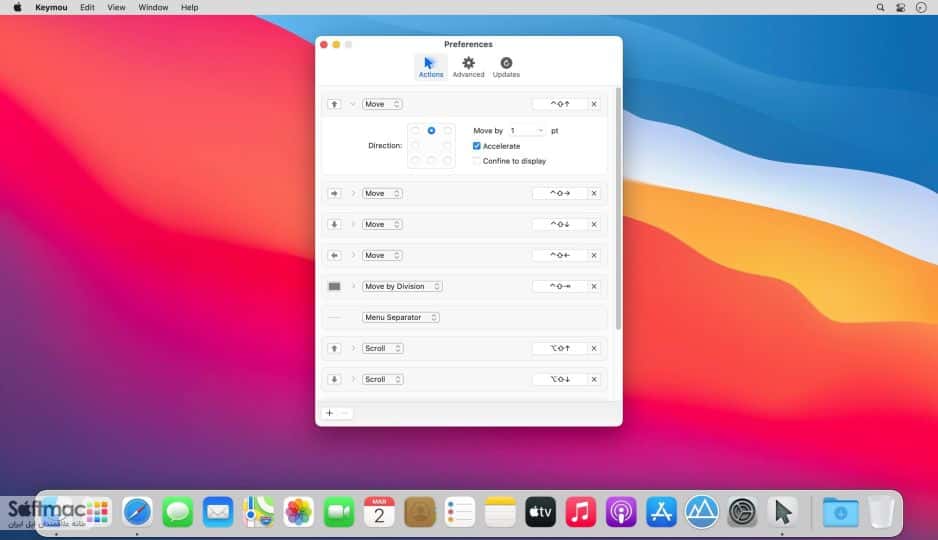Open the View menu
The height and width of the screenshot is (540, 938).
pos(116,8)
